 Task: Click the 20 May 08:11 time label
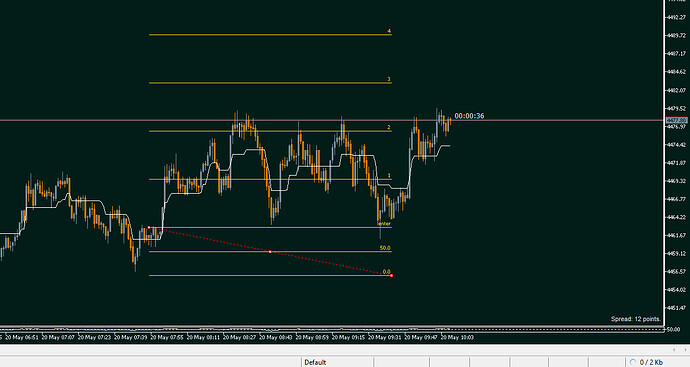tap(203, 338)
